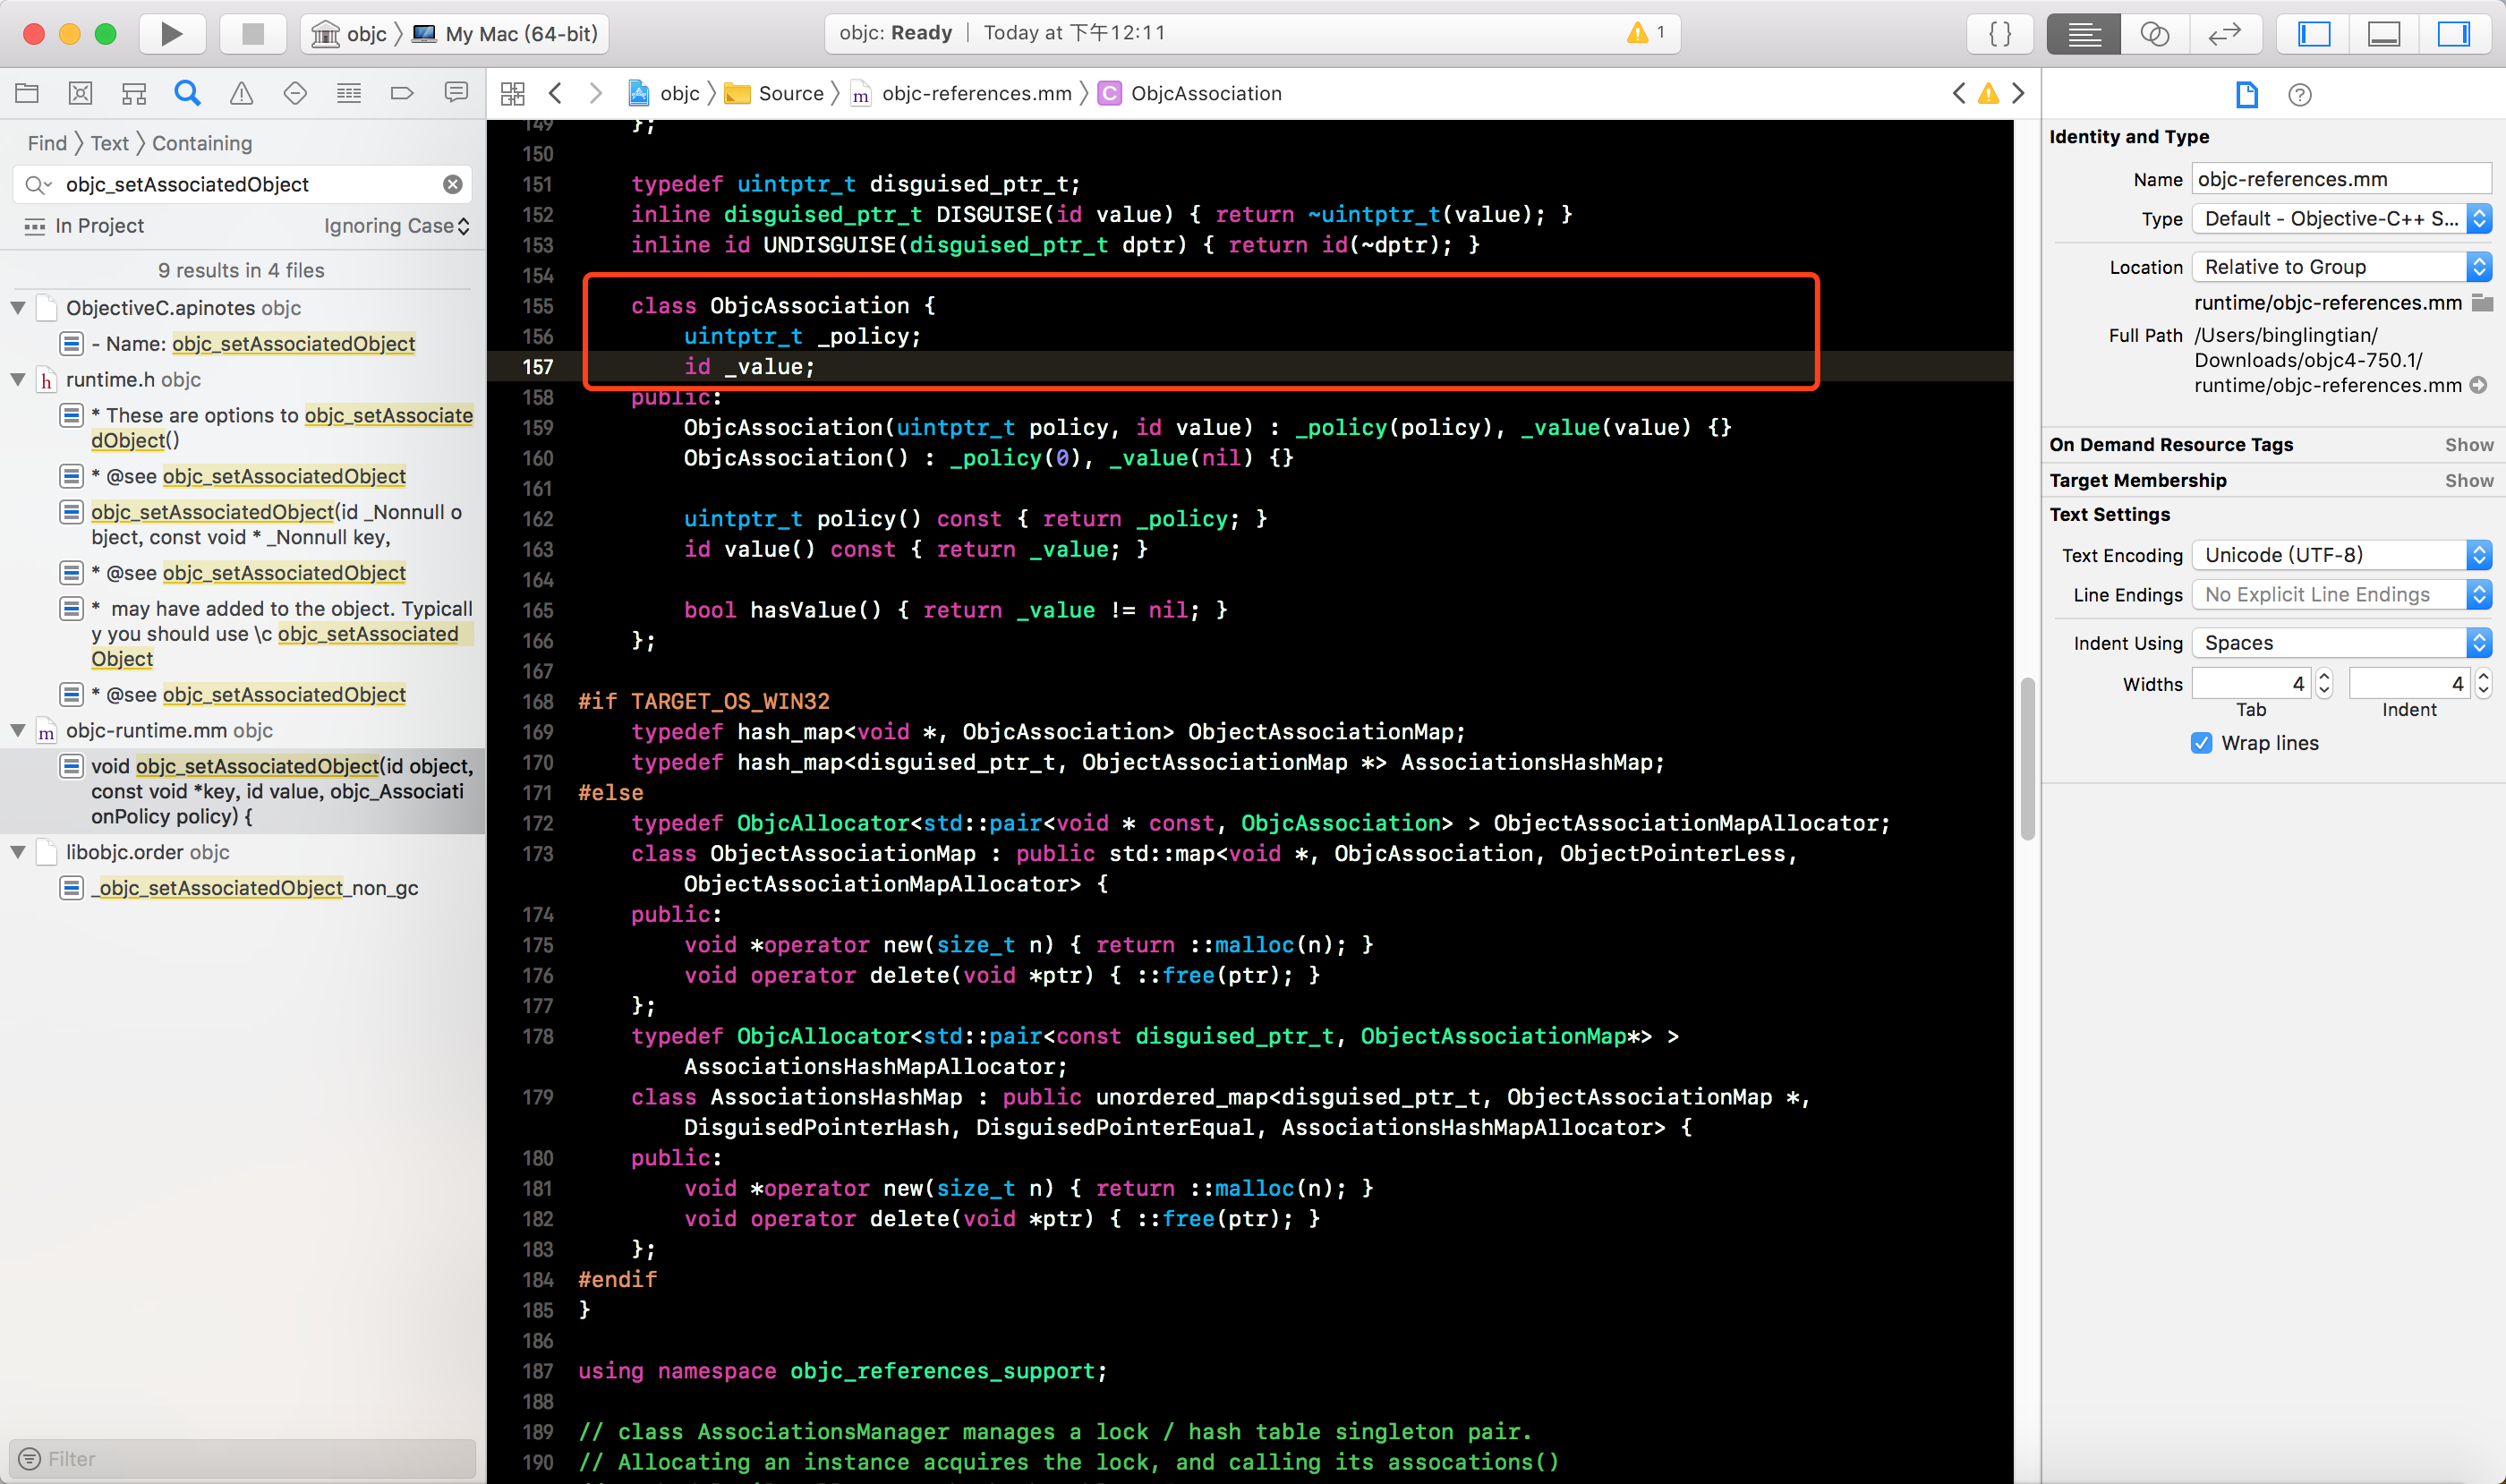
Task: Click the Run (play) button
Action: pos(171,34)
